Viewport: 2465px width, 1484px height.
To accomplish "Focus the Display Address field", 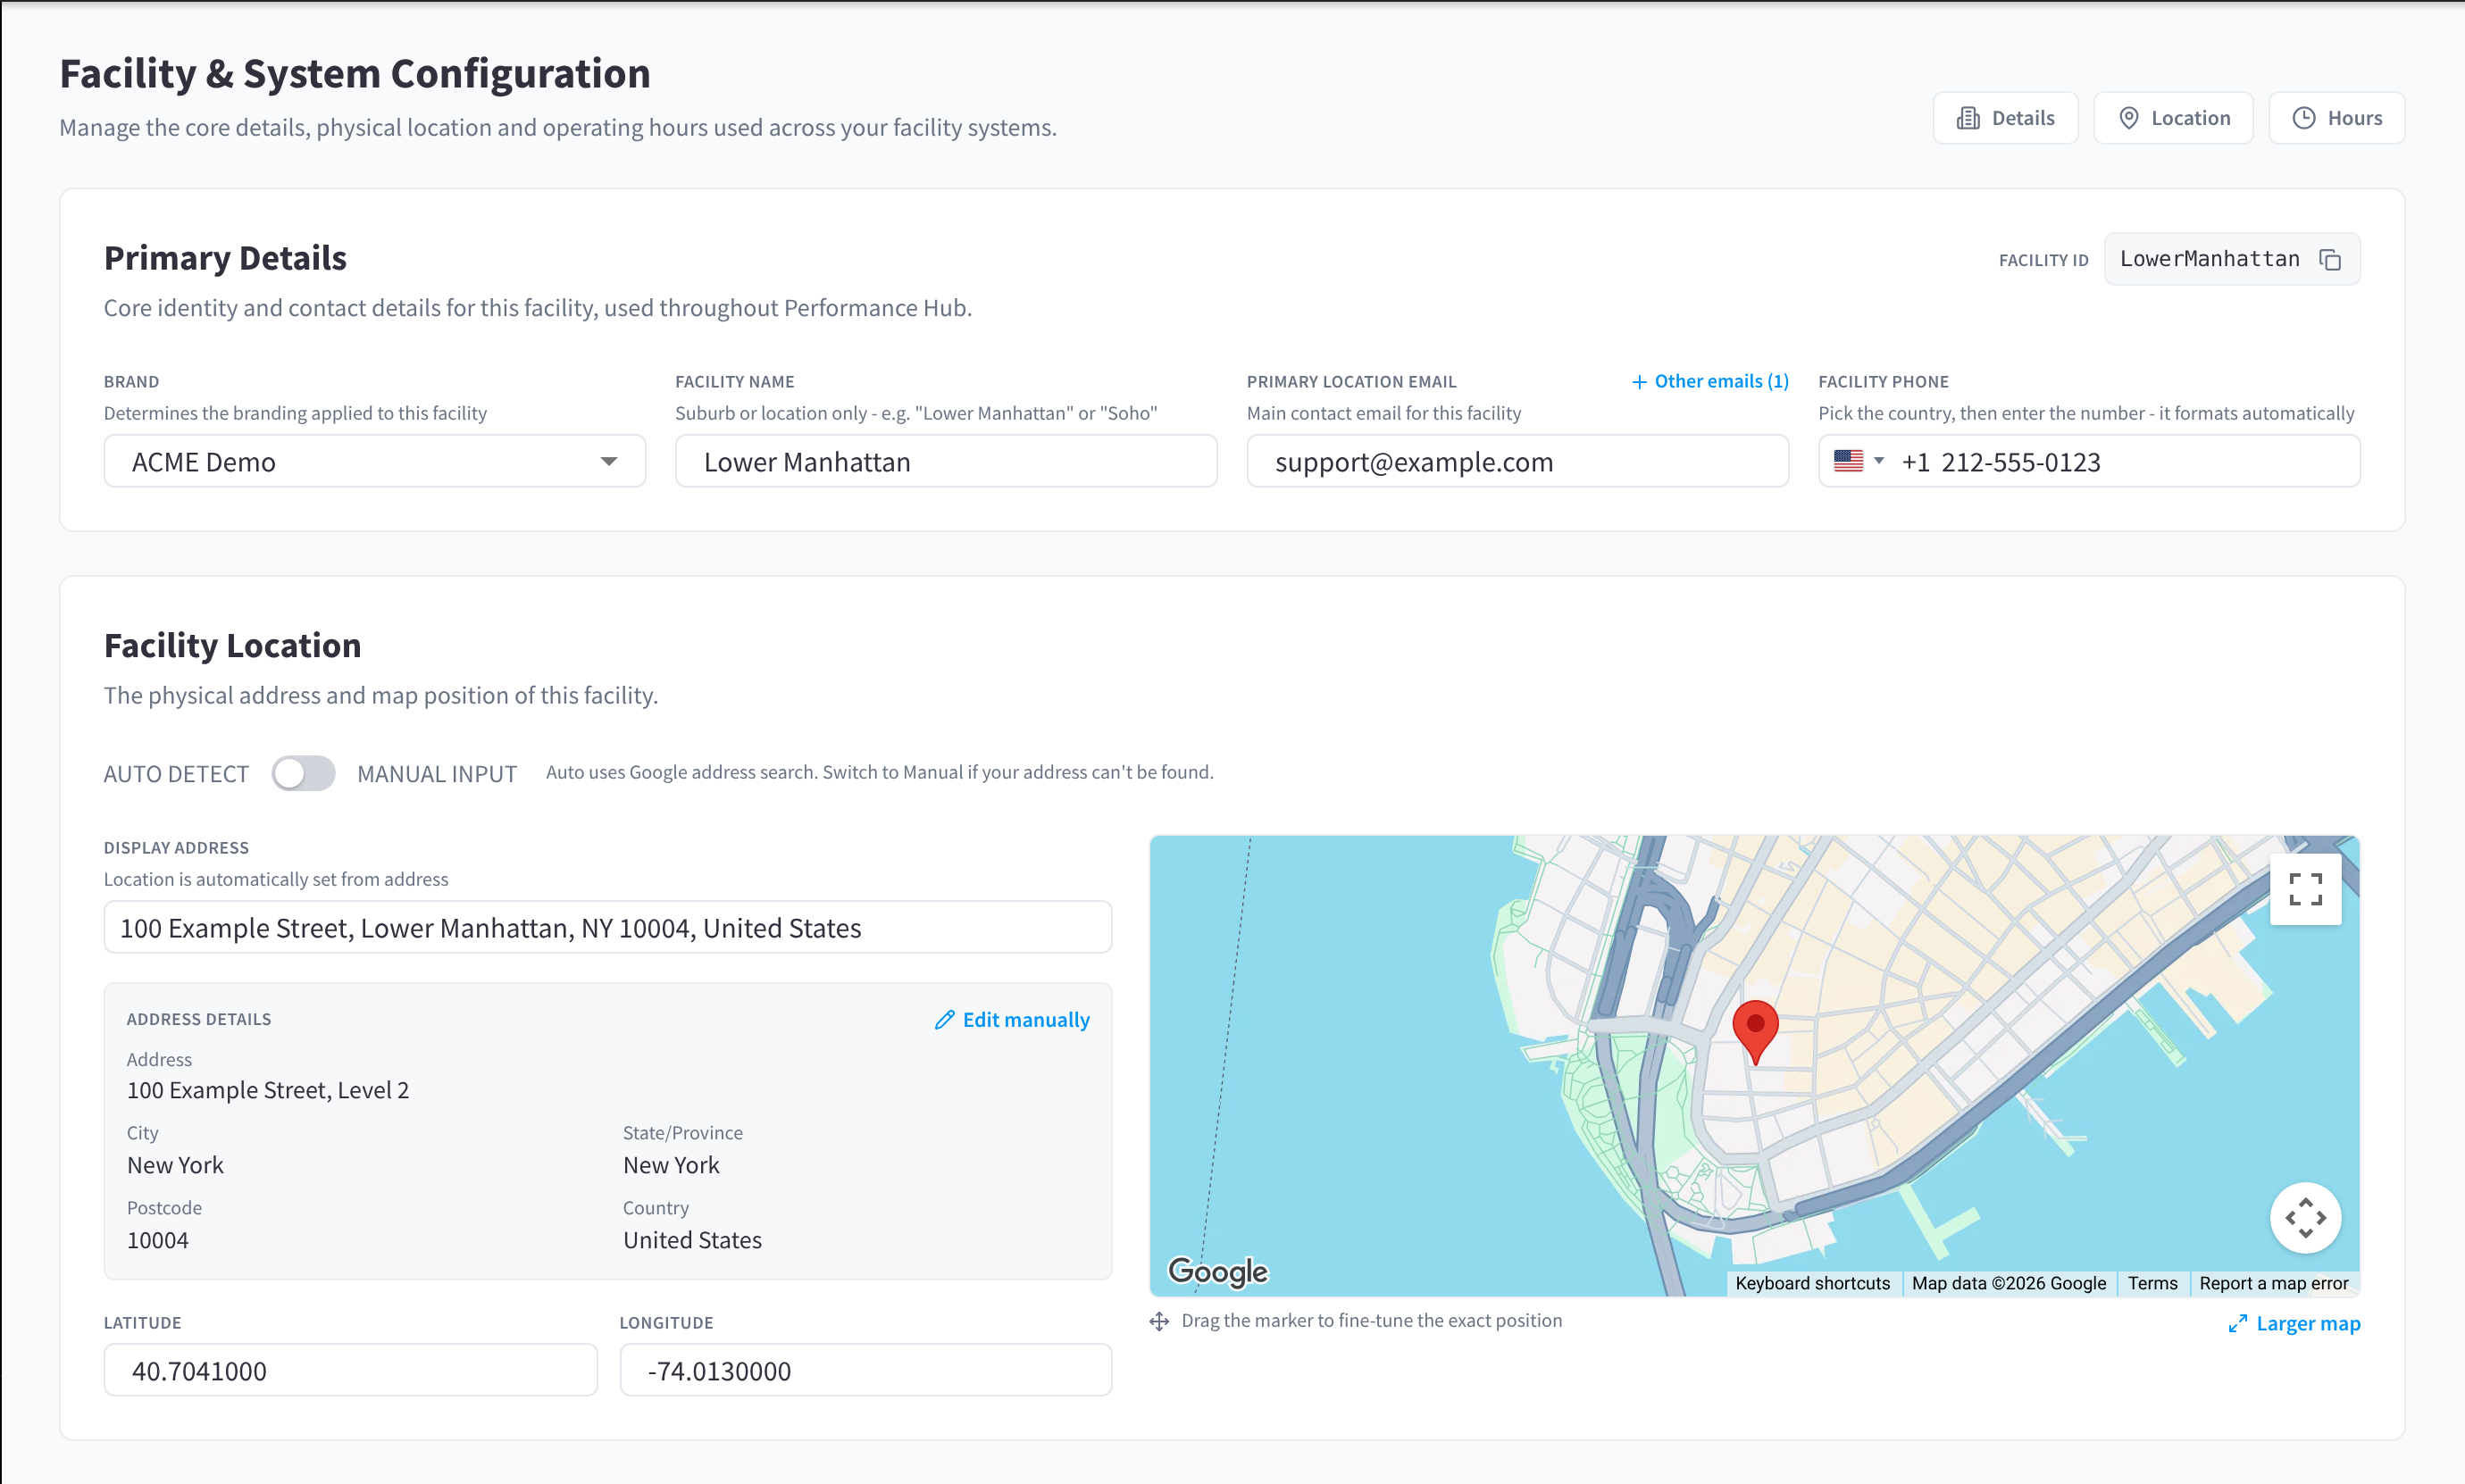I will (x=607, y=928).
